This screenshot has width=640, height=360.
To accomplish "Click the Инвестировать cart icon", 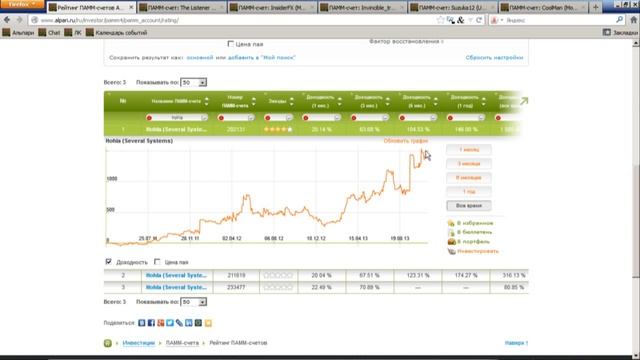I will coord(451,251).
